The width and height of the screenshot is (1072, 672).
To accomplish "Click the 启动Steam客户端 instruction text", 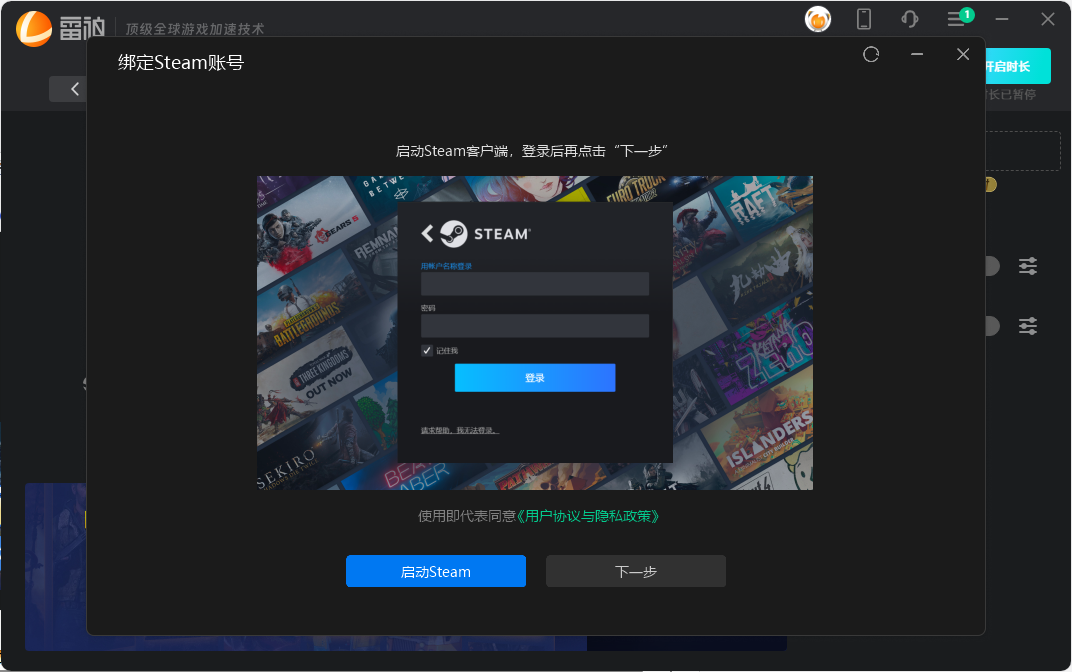I will 531,151.
